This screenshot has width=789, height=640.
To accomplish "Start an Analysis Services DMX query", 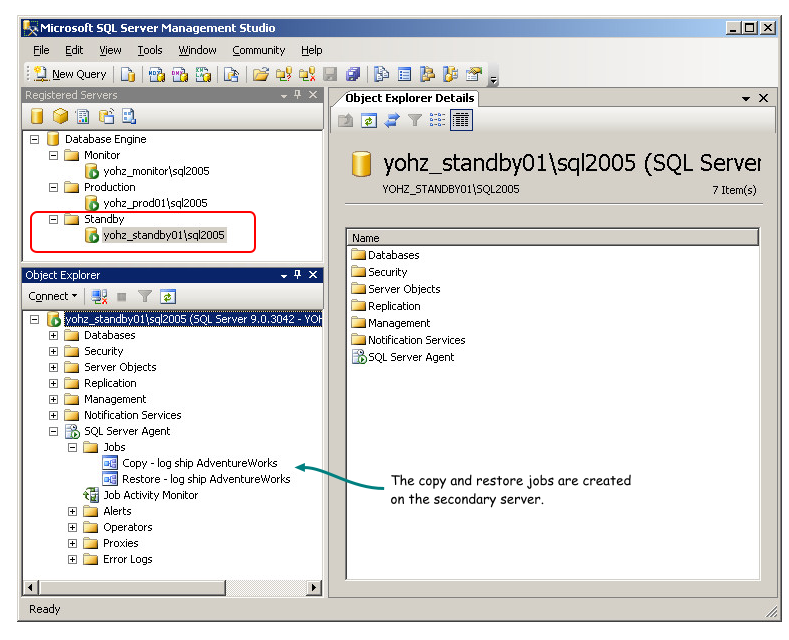I will pyautogui.click(x=180, y=74).
